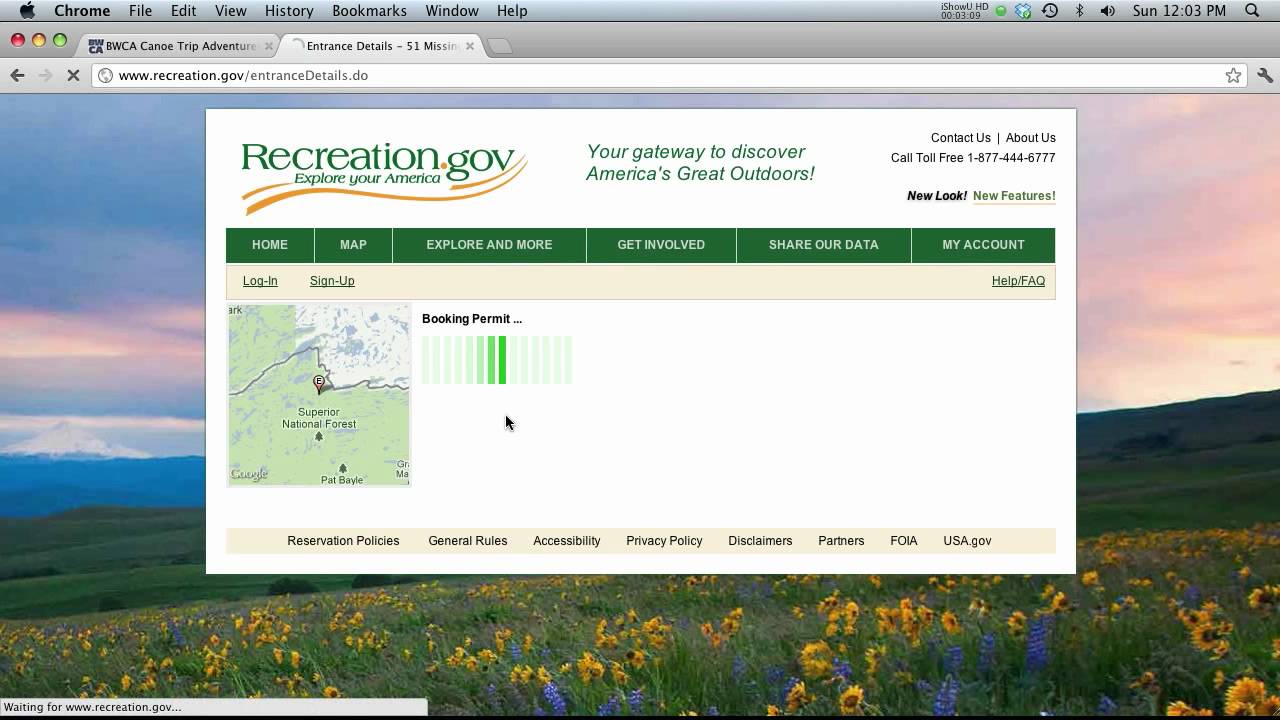Image resolution: width=1280 pixels, height=720 pixels.
Task: Bookmark this page with star icon
Action: click(x=1234, y=75)
